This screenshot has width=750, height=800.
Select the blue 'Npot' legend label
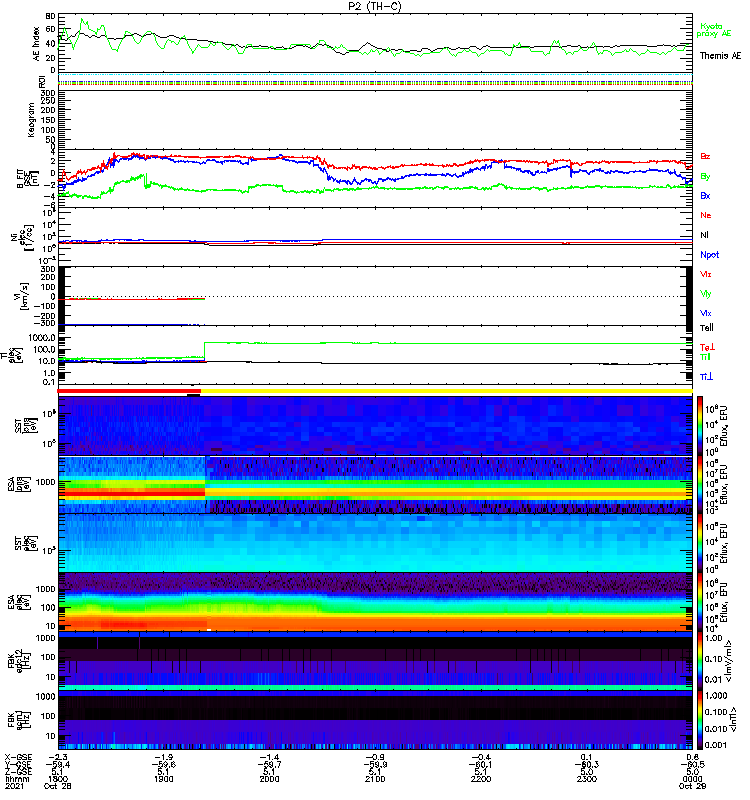click(710, 255)
